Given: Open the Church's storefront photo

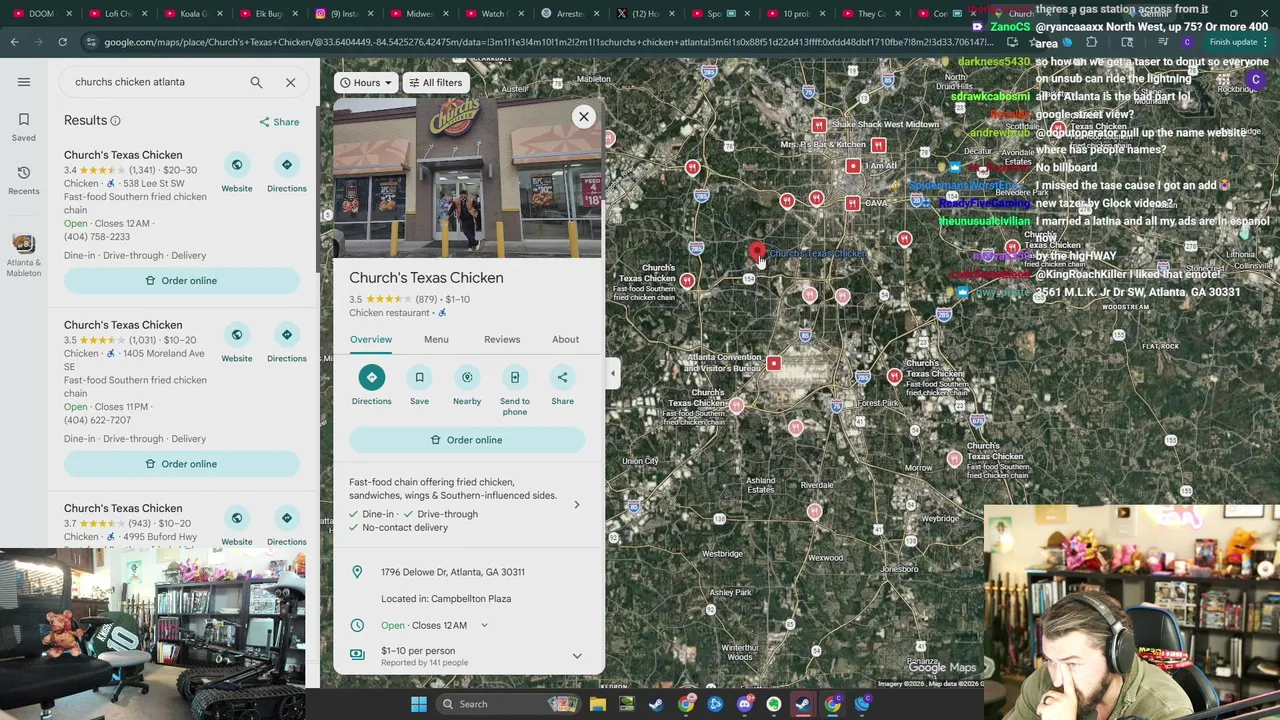Looking at the screenshot, I should [x=468, y=177].
